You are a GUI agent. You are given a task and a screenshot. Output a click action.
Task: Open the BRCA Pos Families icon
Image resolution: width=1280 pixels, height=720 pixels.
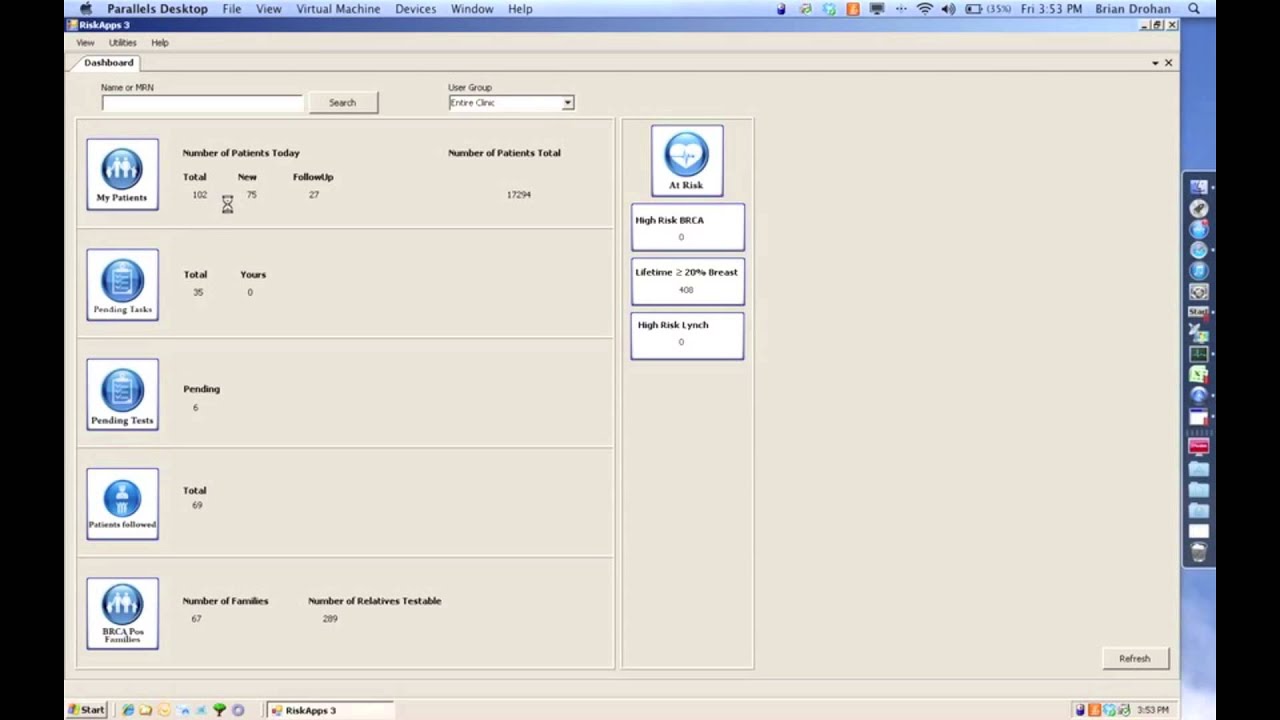pyautogui.click(x=122, y=614)
